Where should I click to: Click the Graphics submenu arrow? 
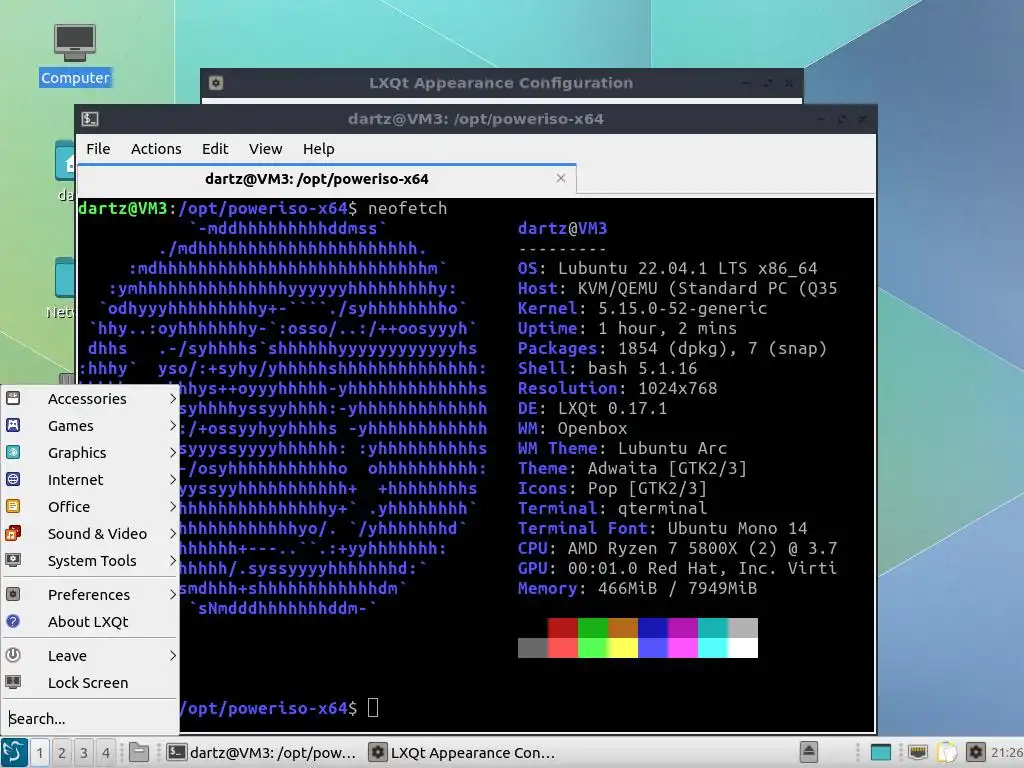coord(172,453)
